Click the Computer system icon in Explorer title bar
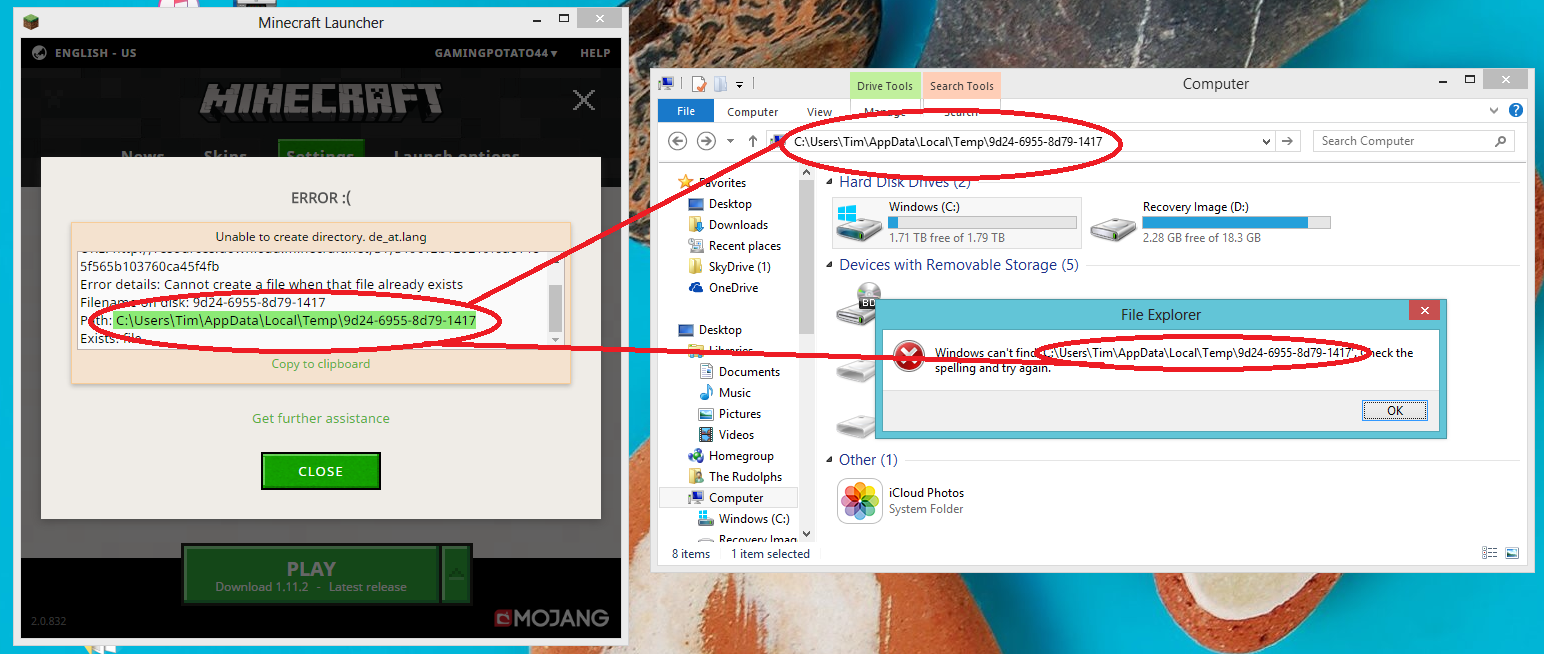This screenshot has height=654, width=1544. point(666,83)
